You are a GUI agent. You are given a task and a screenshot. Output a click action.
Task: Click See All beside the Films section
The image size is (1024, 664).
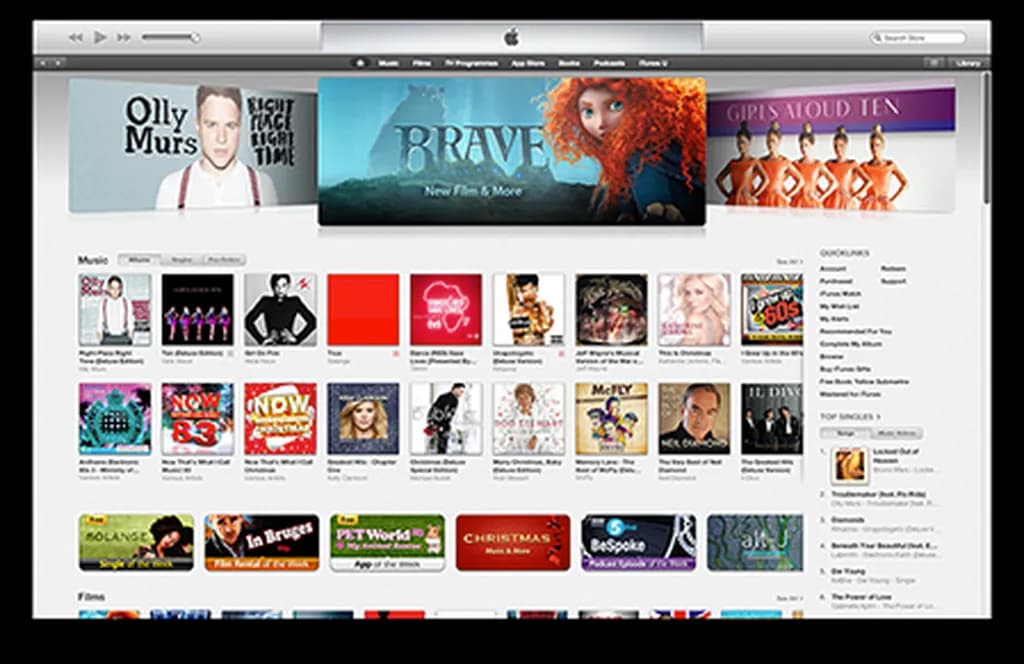pyautogui.click(x=789, y=598)
